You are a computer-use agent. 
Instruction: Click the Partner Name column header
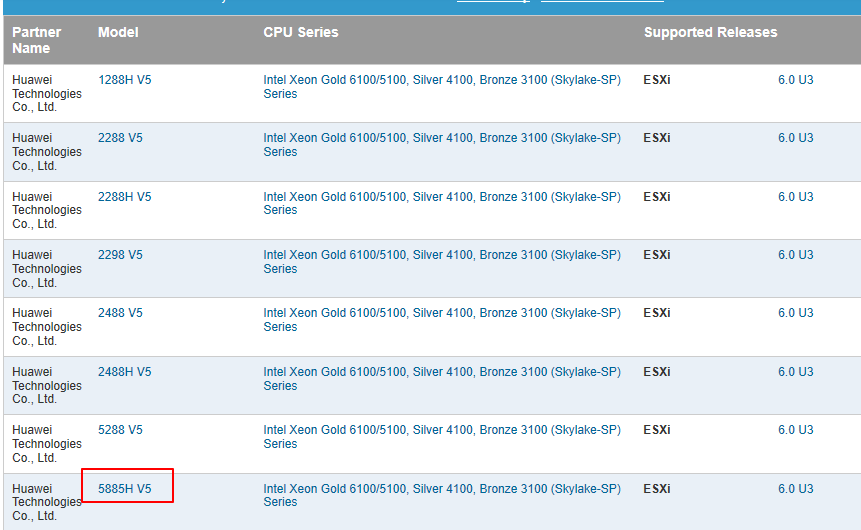(x=36, y=40)
